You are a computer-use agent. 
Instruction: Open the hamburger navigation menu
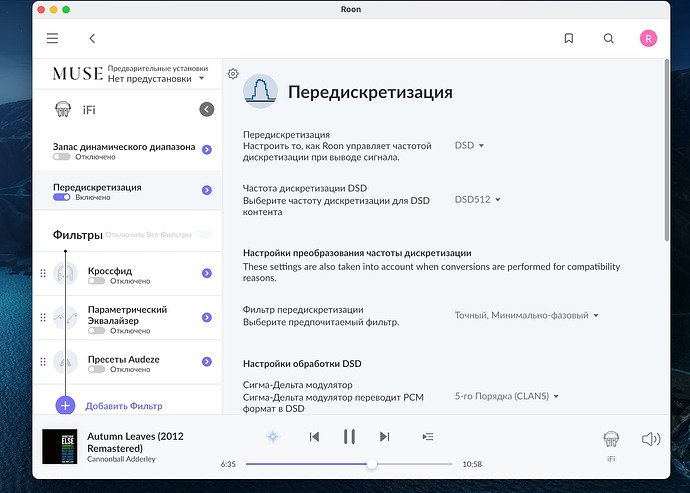[52, 38]
